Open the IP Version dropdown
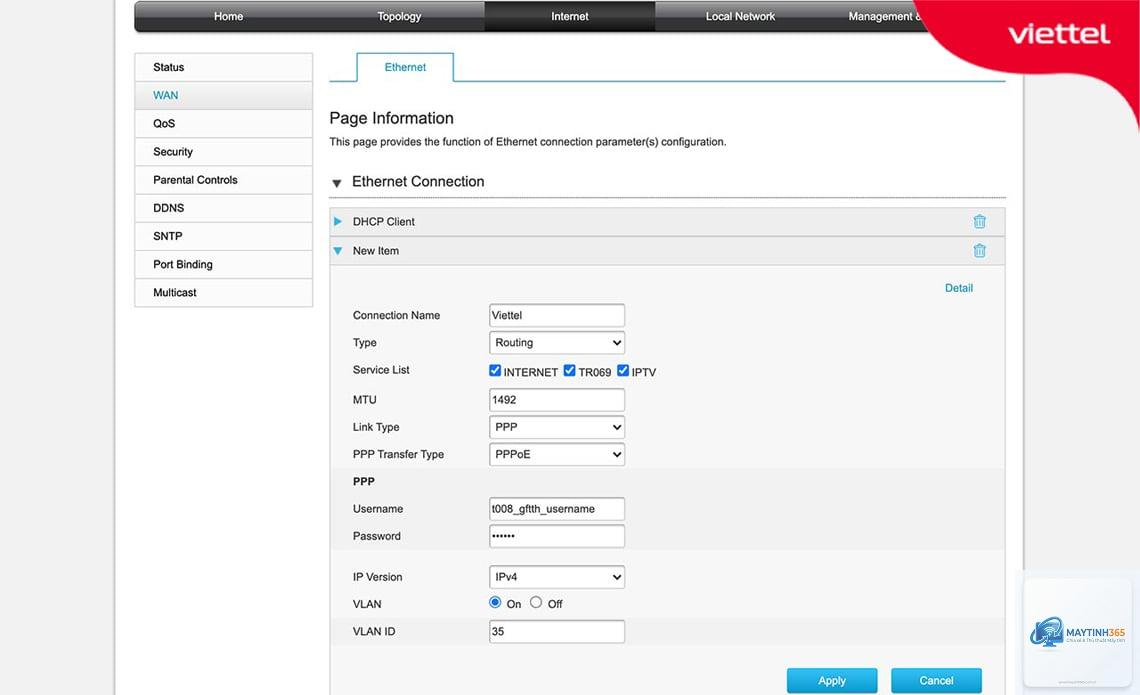The height and width of the screenshot is (695, 1140). 557,577
